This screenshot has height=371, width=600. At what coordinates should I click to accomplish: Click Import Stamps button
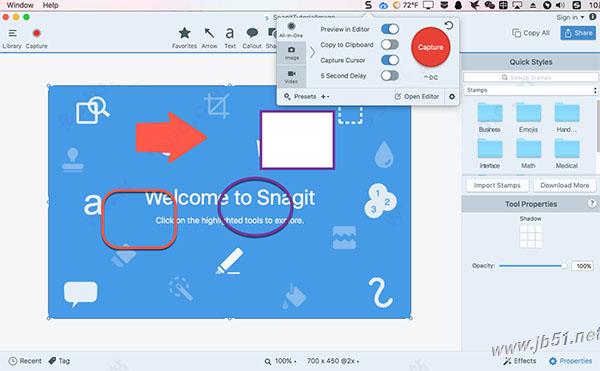click(x=497, y=185)
